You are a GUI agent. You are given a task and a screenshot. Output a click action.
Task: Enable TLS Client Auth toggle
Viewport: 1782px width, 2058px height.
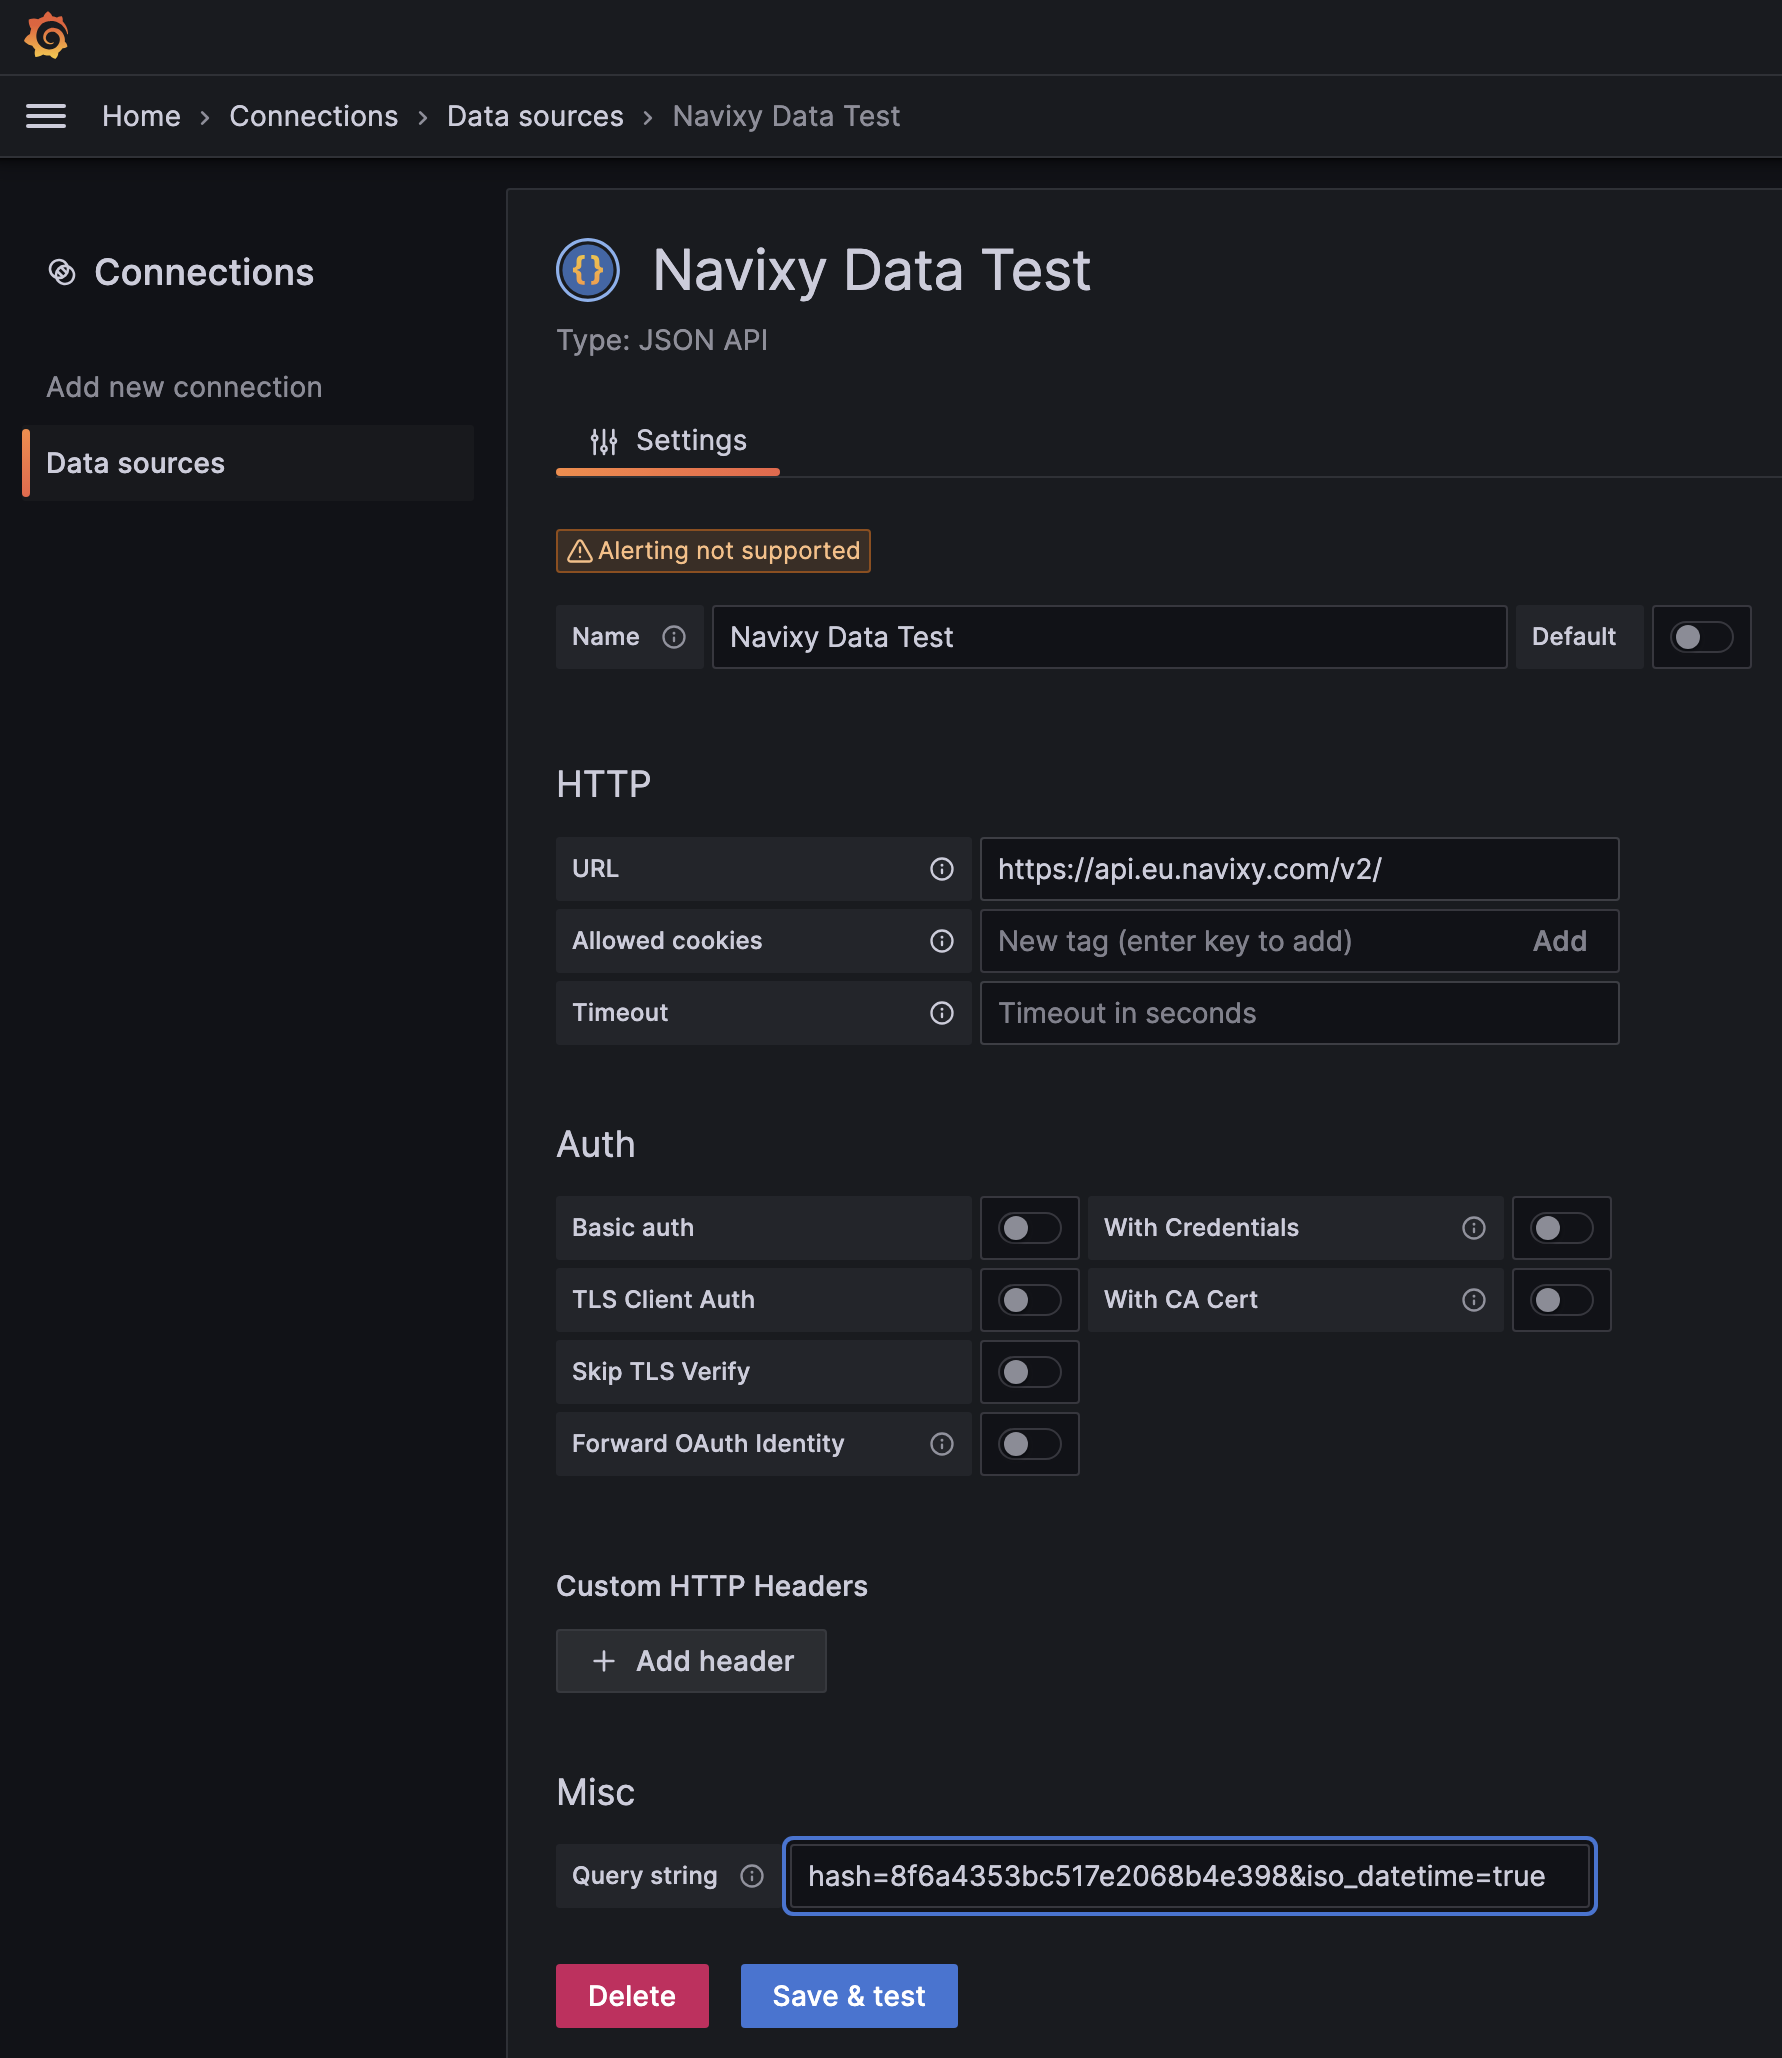click(1030, 1300)
